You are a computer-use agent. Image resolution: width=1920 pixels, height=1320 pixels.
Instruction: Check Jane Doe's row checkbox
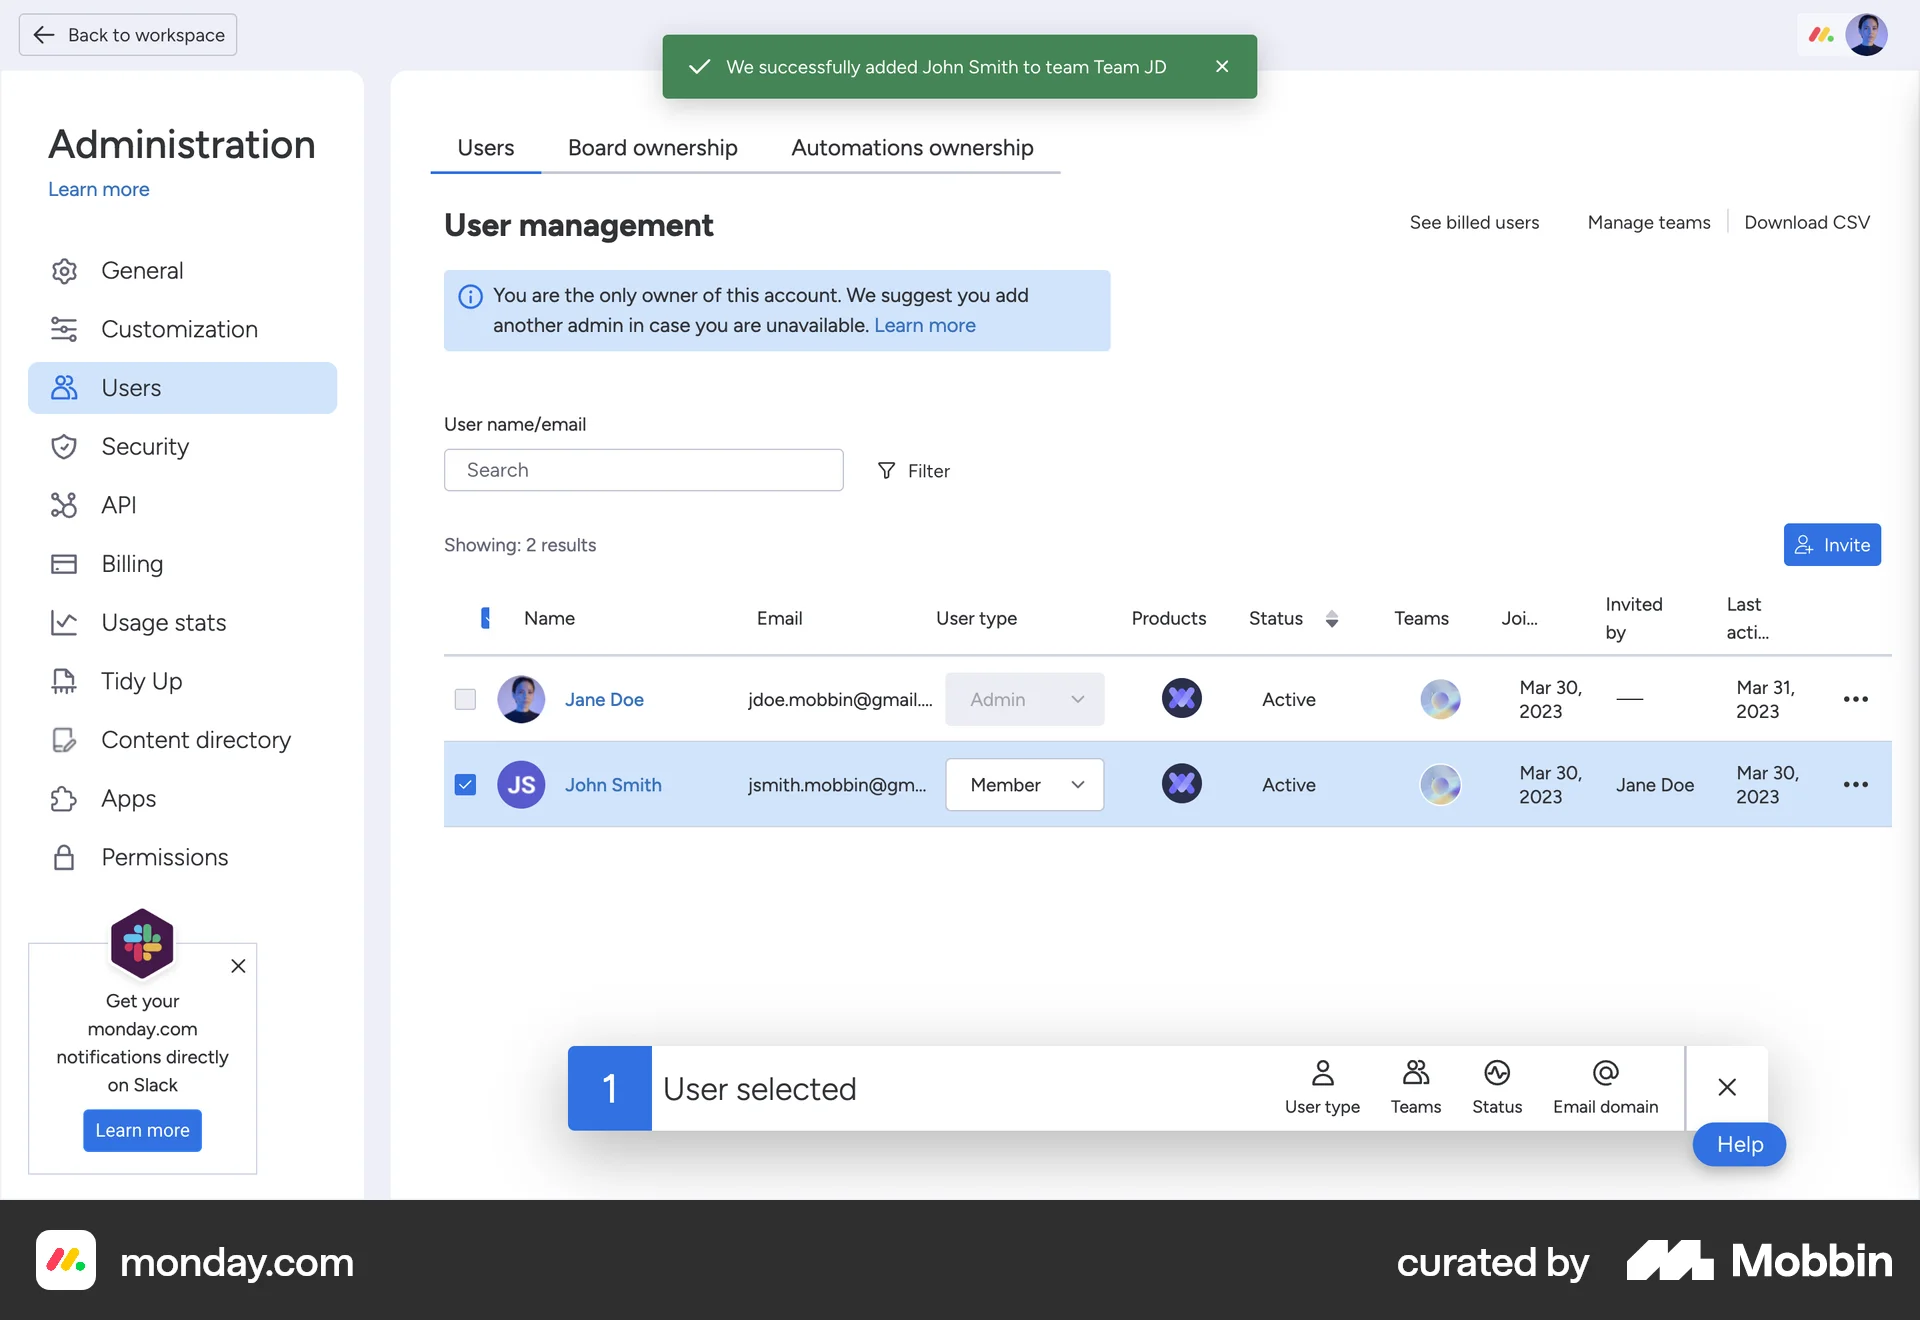coord(465,699)
